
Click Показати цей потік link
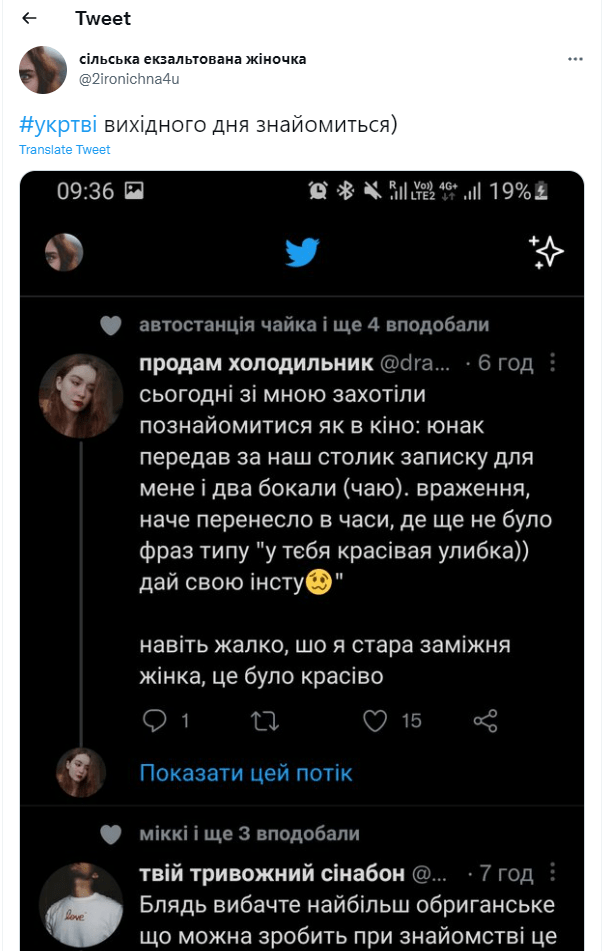point(245,773)
